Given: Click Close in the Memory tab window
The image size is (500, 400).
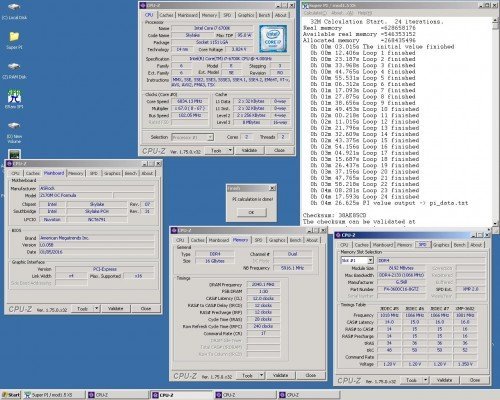Looking at the screenshot, I should coord(311,375).
